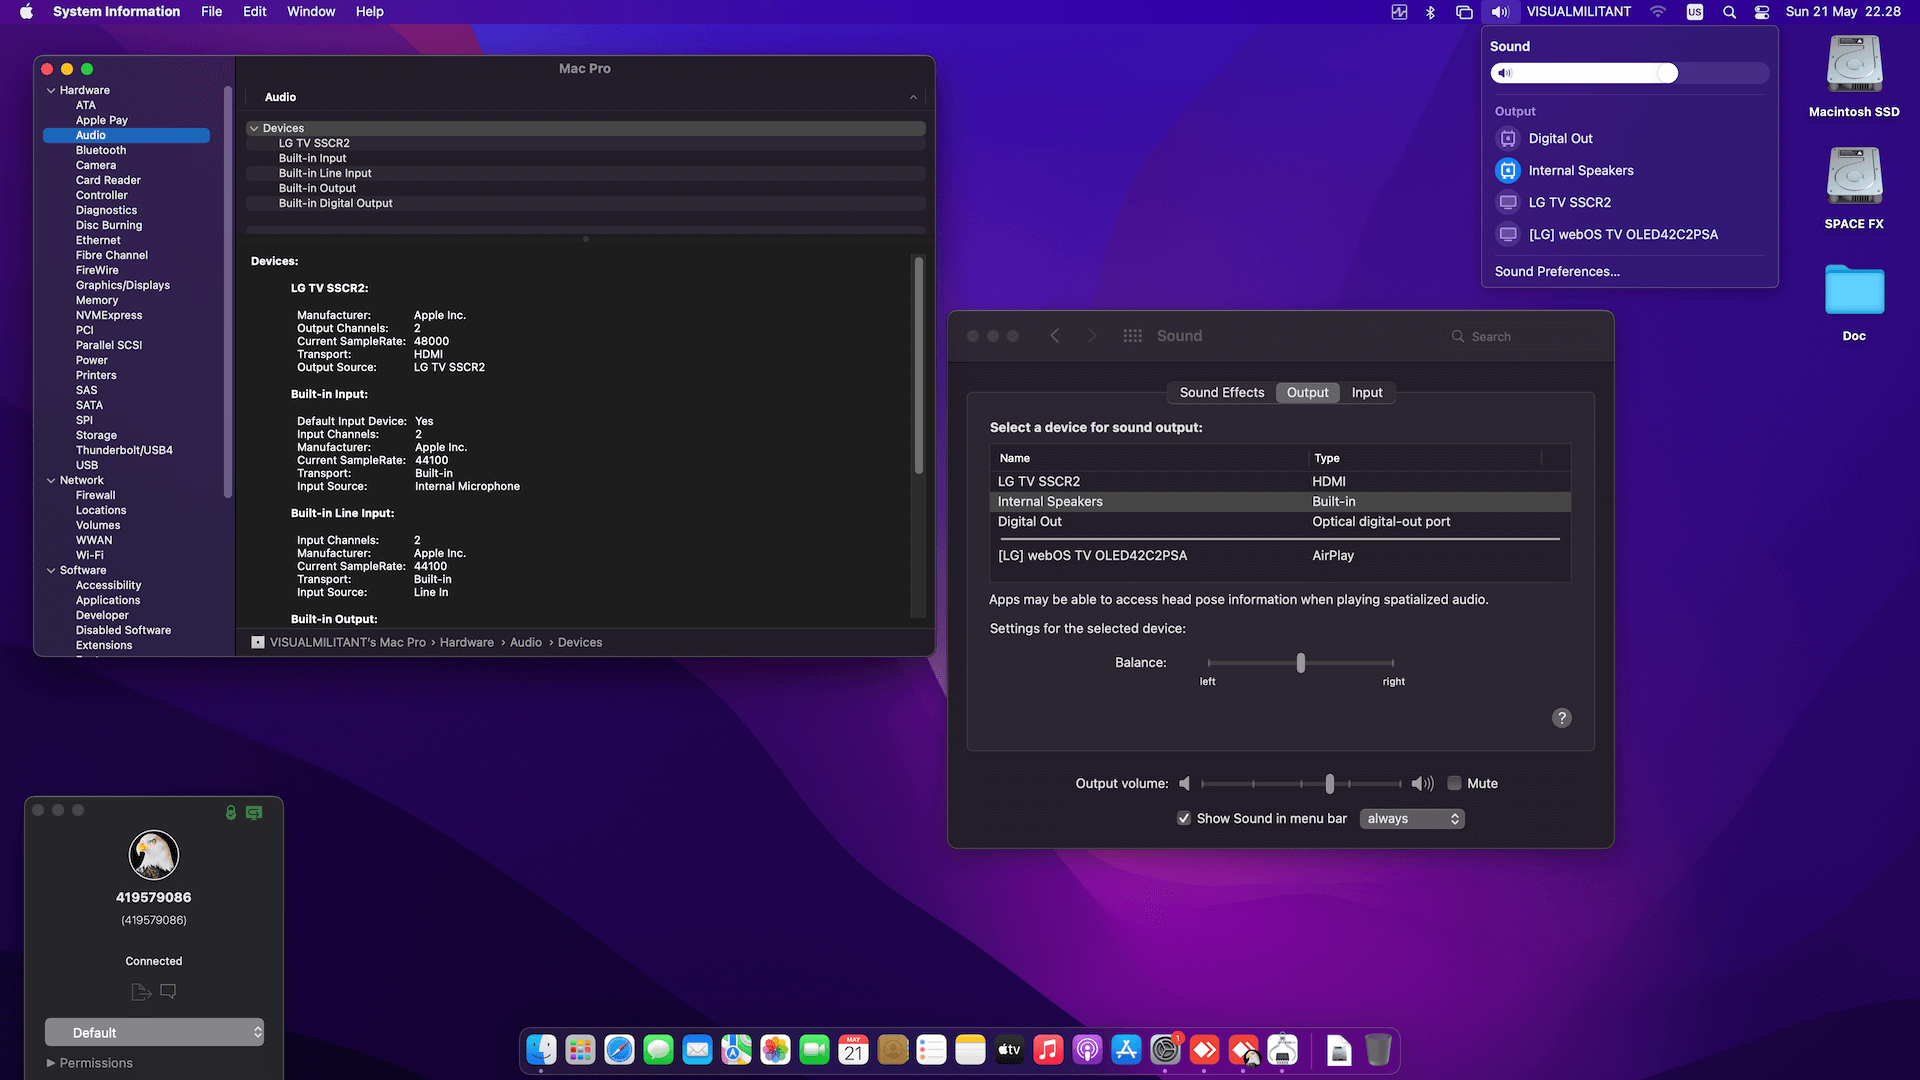This screenshot has width=1920, height=1080.
Task: Open Sound Preferences... link
Action: tap(1557, 271)
